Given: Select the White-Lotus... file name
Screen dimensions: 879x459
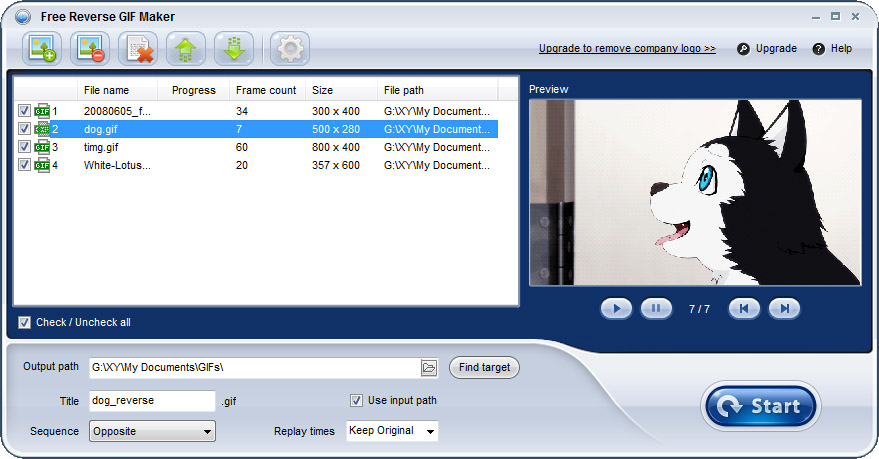Looking at the screenshot, I should click(117, 165).
